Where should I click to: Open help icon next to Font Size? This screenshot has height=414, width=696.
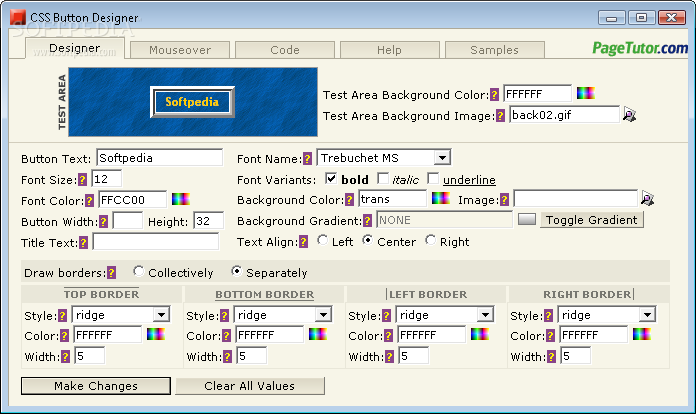coord(83,180)
